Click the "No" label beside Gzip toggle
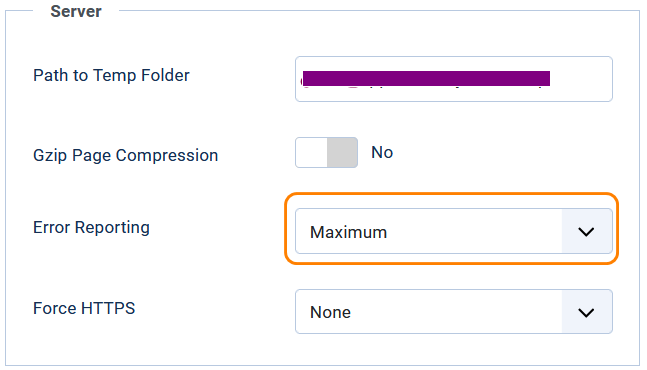The image size is (647, 370). tap(382, 153)
